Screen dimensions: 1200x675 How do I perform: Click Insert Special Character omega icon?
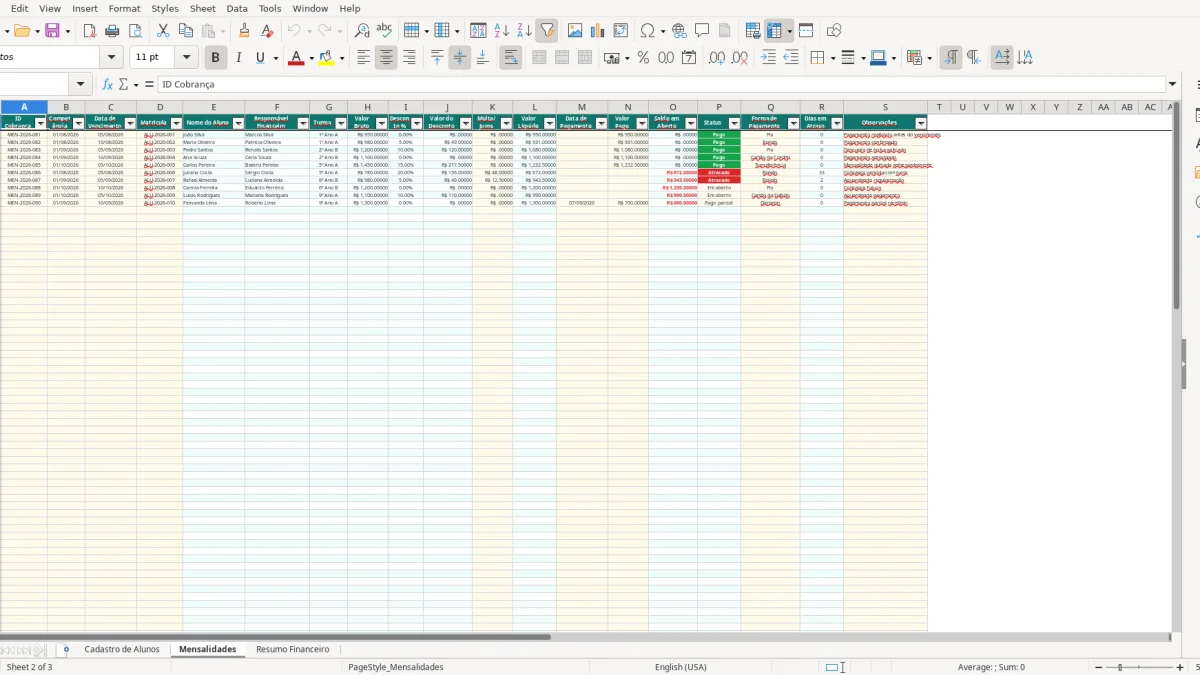648,30
